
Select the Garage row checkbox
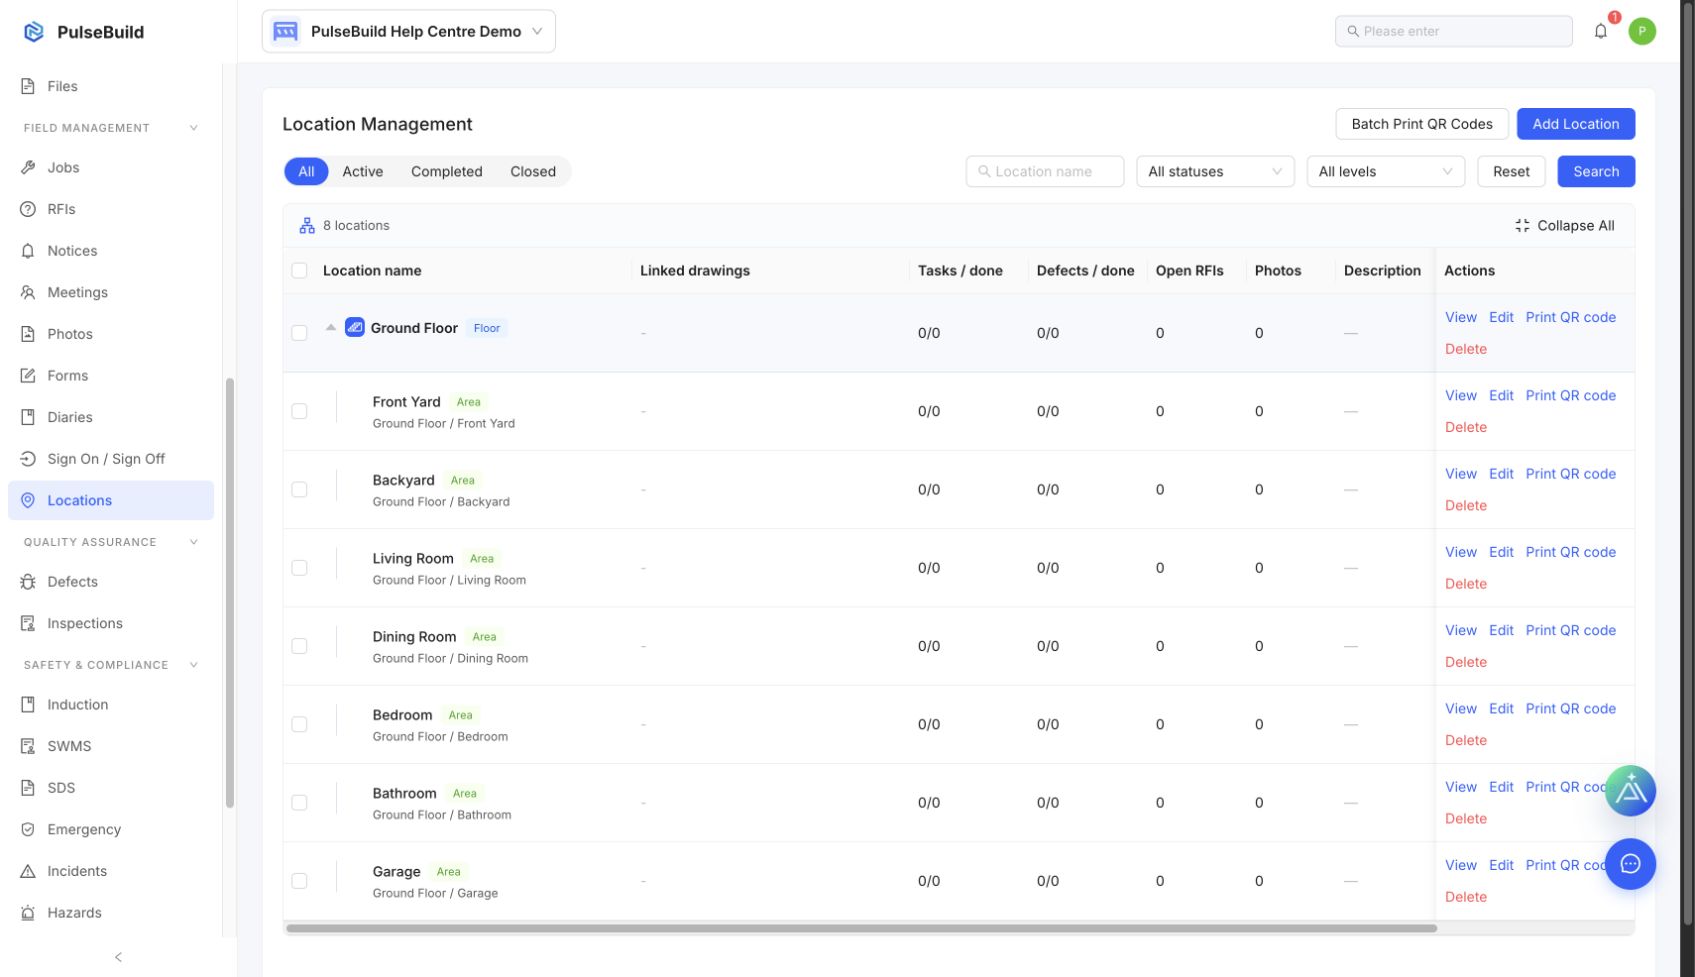coord(299,881)
